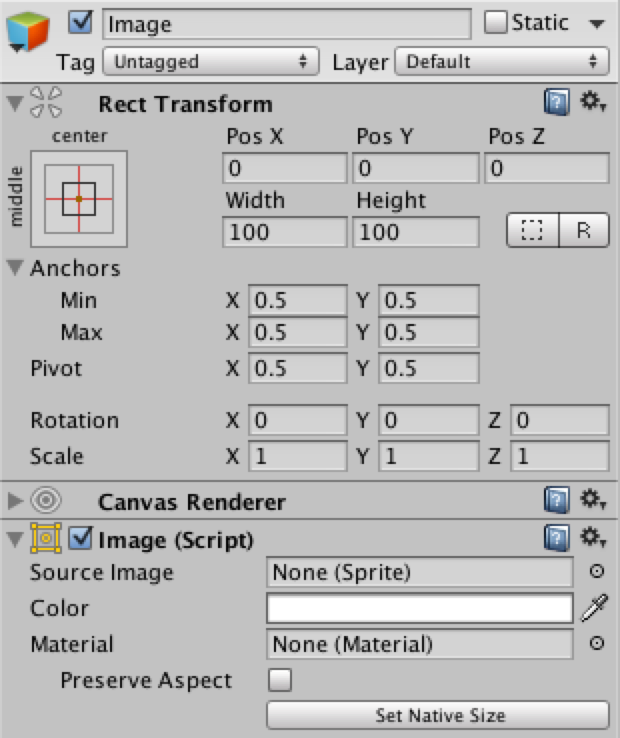620x738 pixels.
Task: Toggle the GameObject active checkbox
Action: click(83, 22)
